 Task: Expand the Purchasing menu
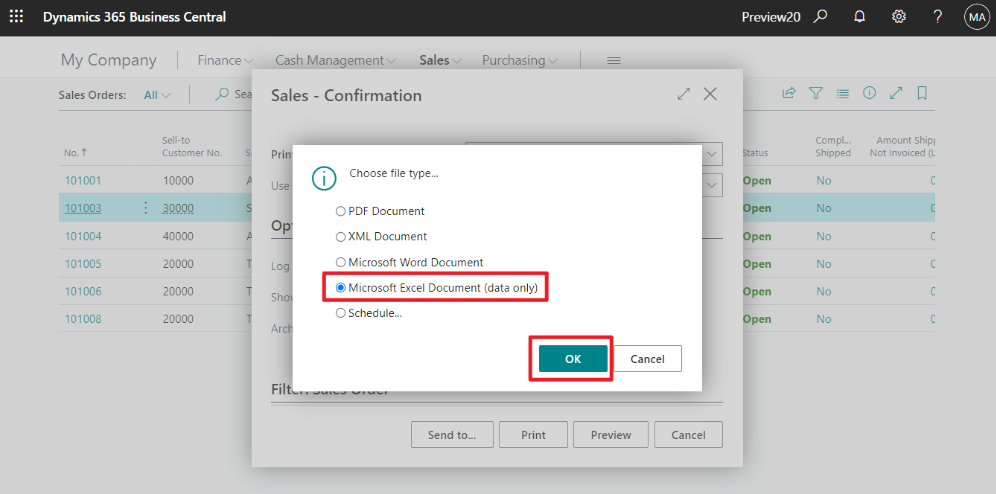tap(520, 60)
